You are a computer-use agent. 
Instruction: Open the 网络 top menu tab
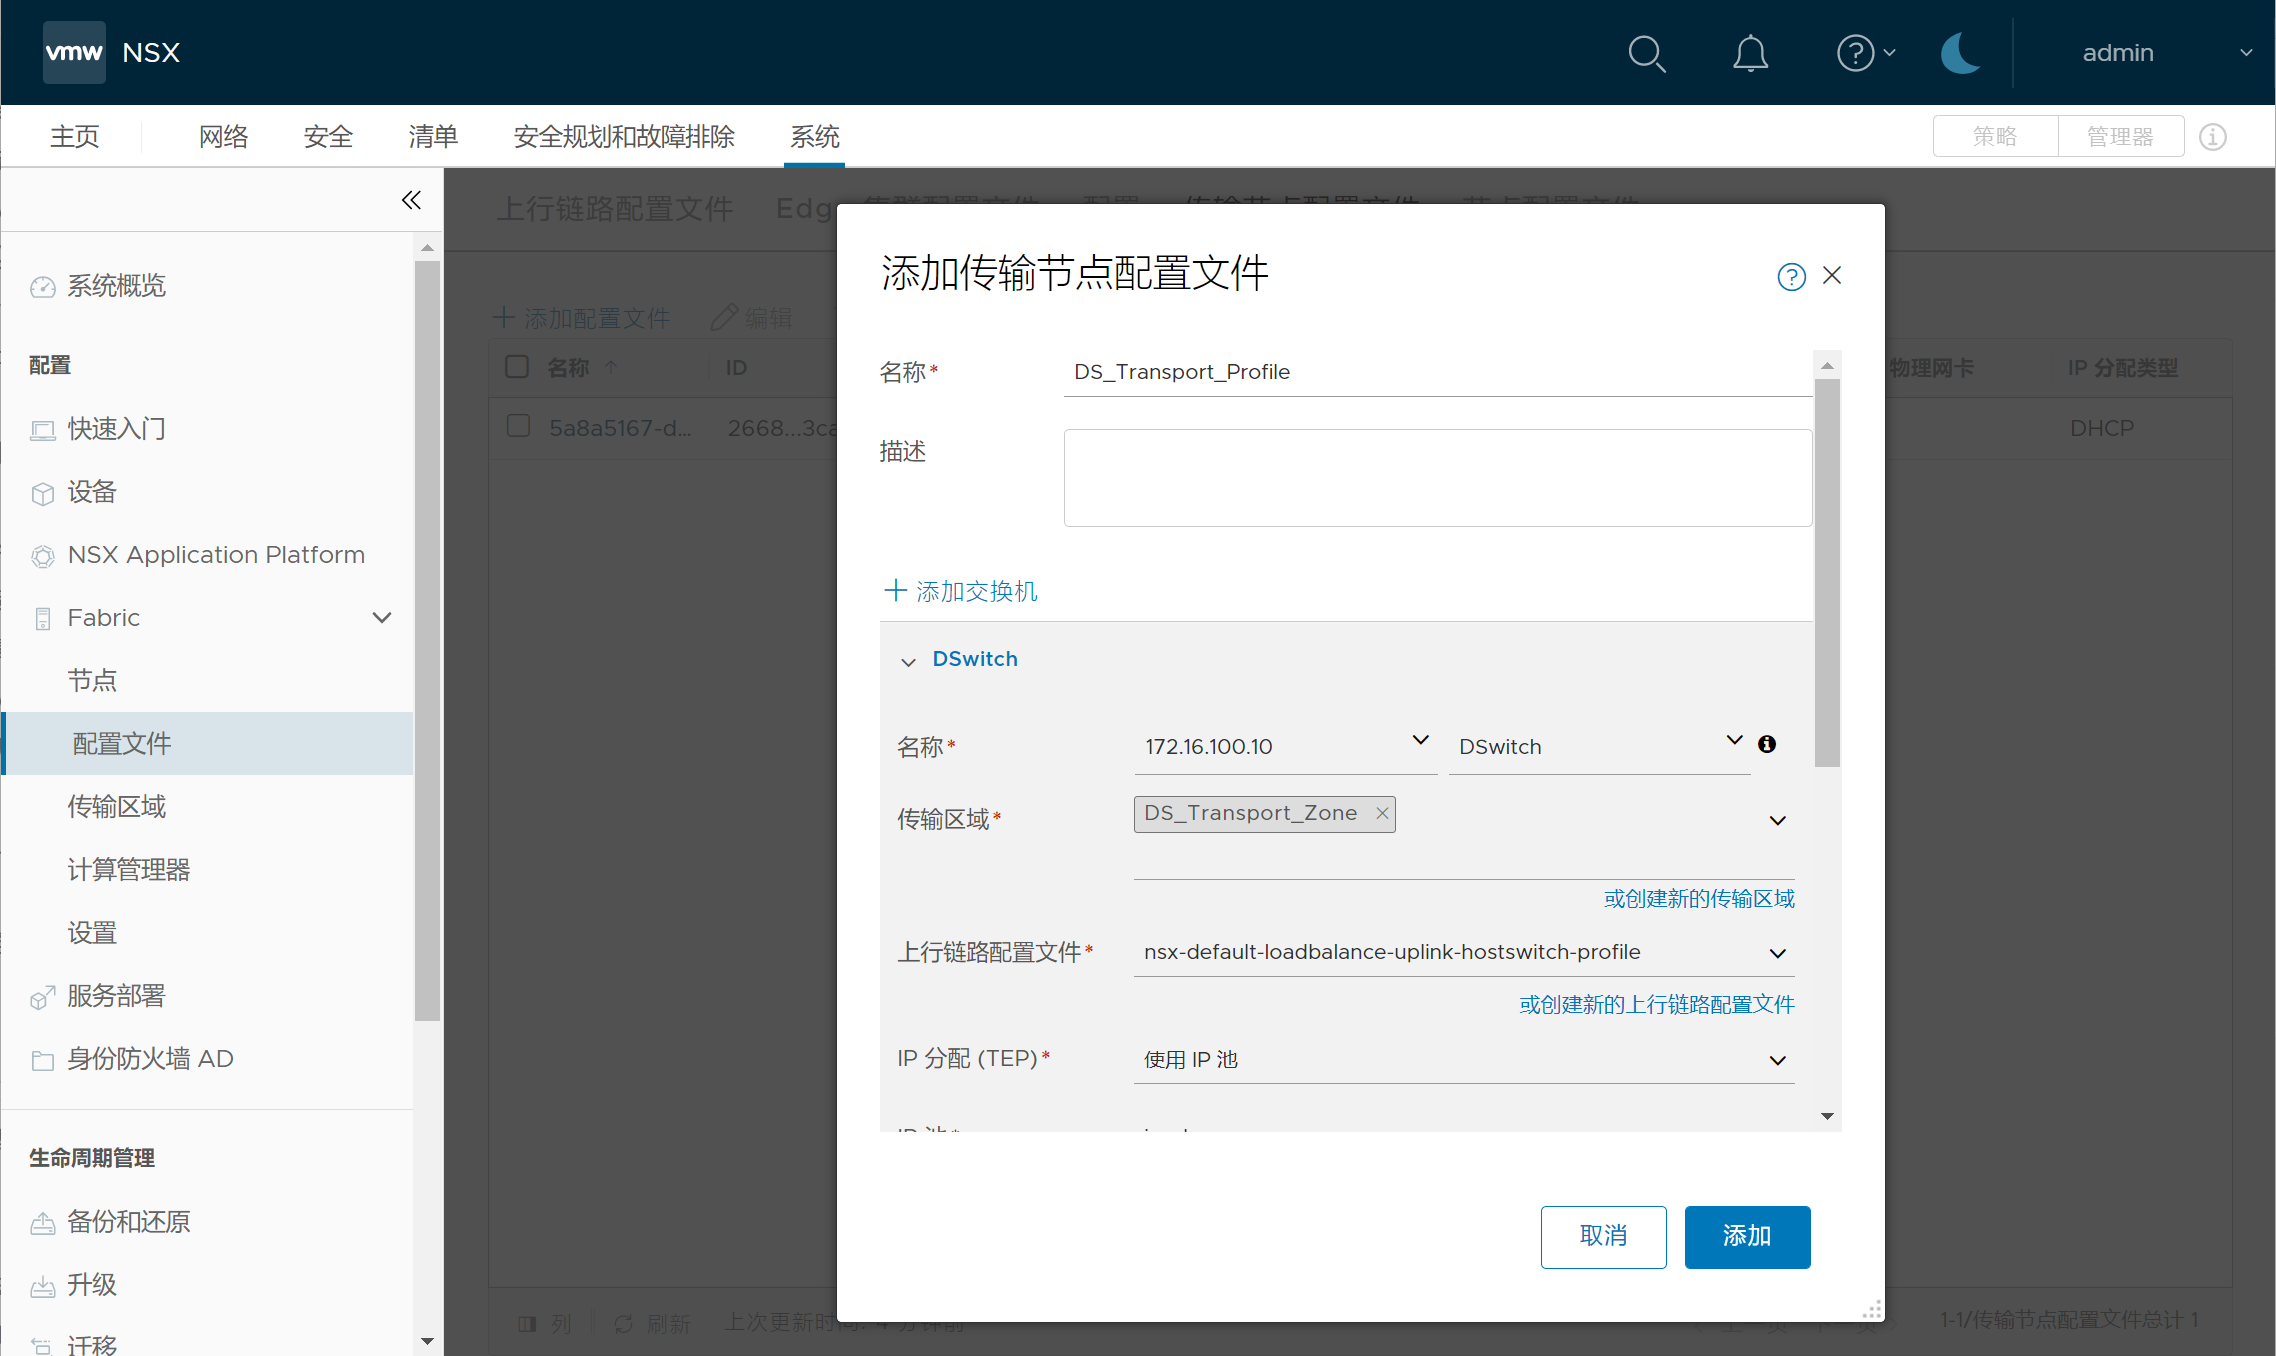click(x=223, y=137)
